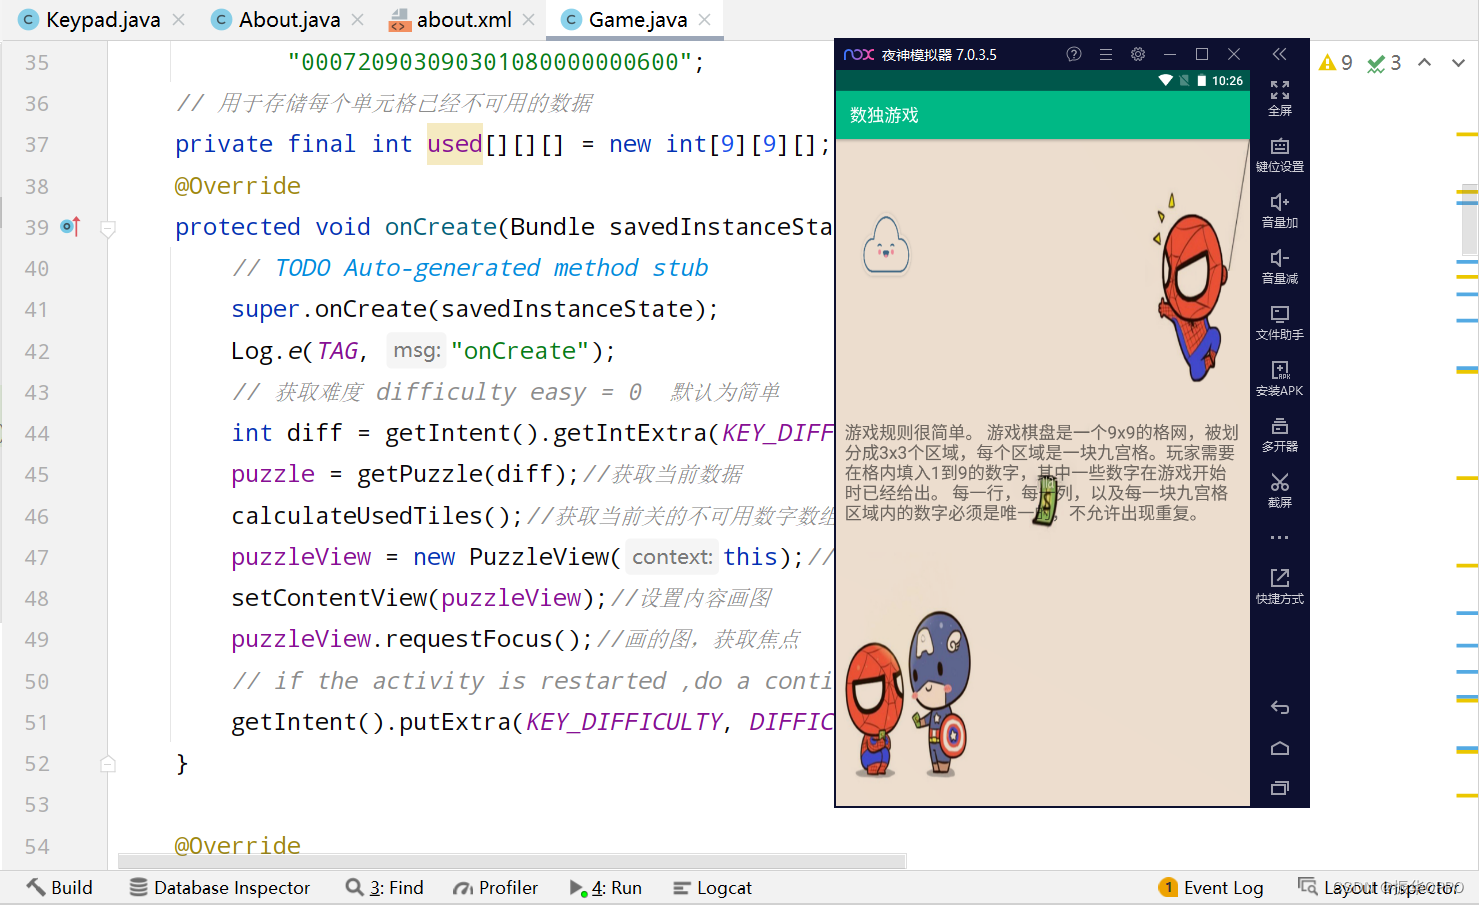Click the app title bar text 数独游戏
Viewport: 1479px width, 905px height.
(x=884, y=115)
